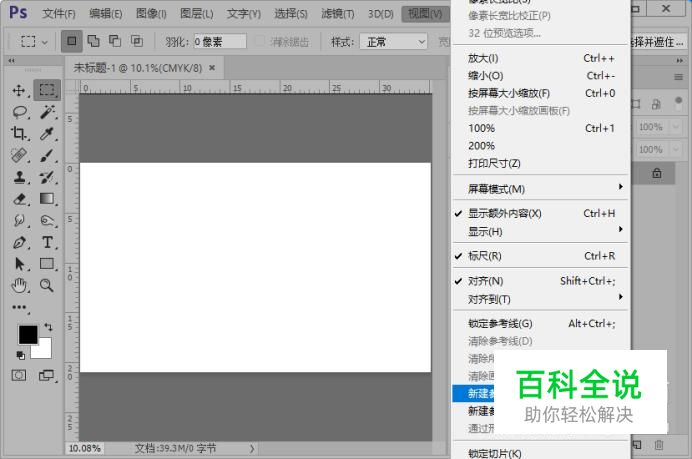Image resolution: width=692 pixels, height=459 pixels.
Task: Expand Screen Mode (屏幕模式) submenu
Action: [x=540, y=189]
